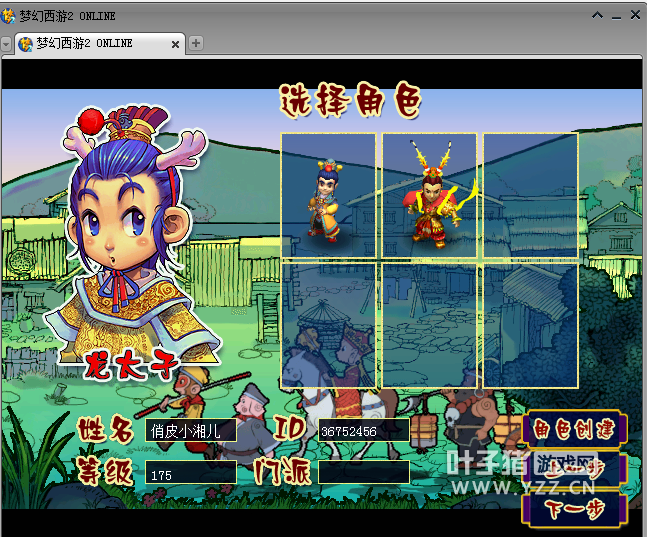Click the game icon on the tab
Screen dimensions: 647x537
pos(26,44)
